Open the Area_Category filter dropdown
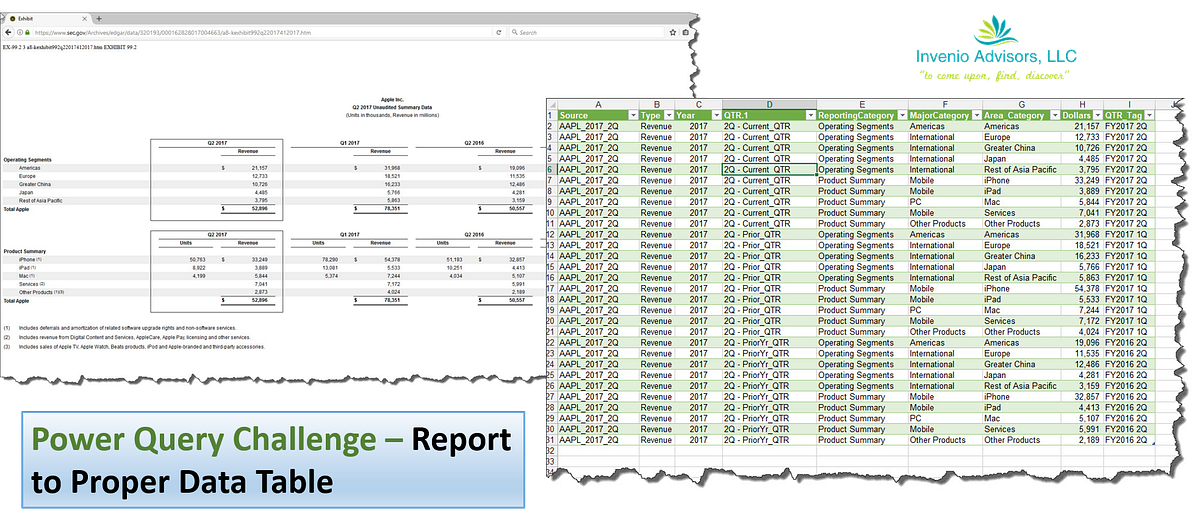The image size is (1200, 523). pyautogui.click(x=1055, y=115)
